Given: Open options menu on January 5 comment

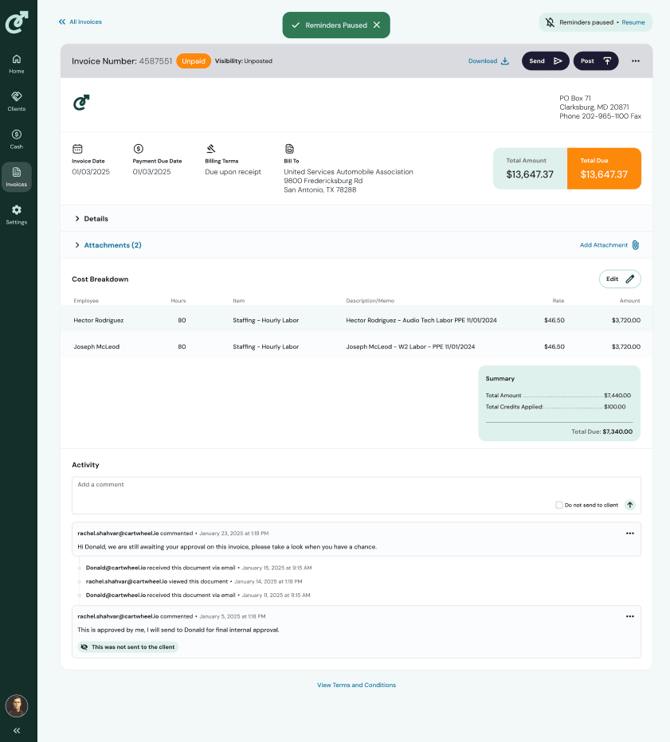Looking at the screenshot, I should pos(630,616).
